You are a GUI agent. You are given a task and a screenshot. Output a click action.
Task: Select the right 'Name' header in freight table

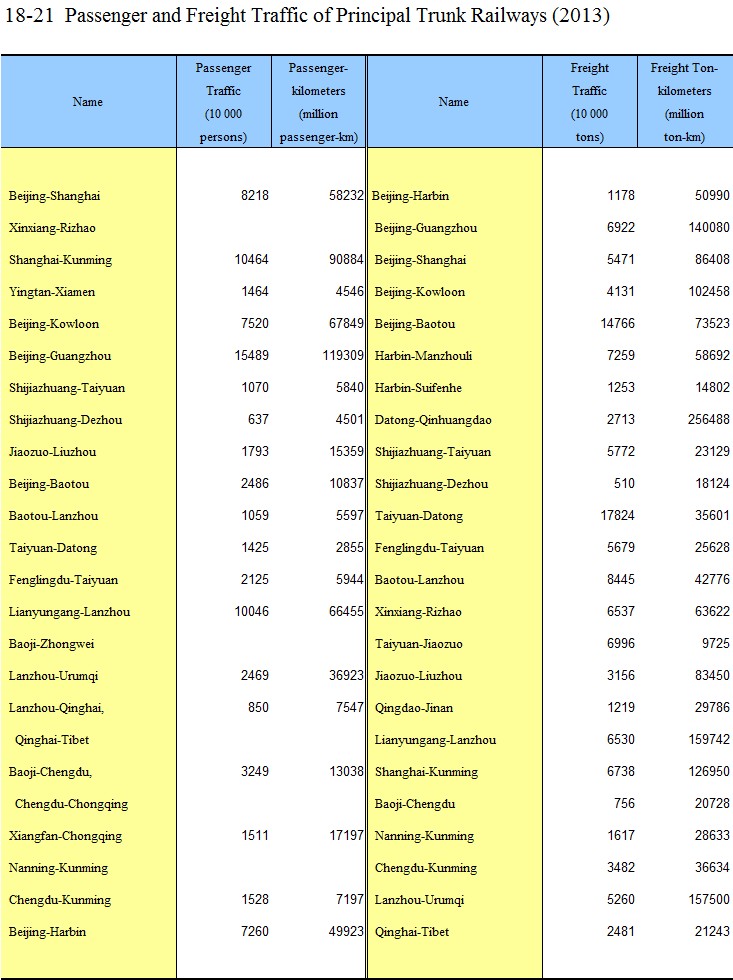point(453,102)
